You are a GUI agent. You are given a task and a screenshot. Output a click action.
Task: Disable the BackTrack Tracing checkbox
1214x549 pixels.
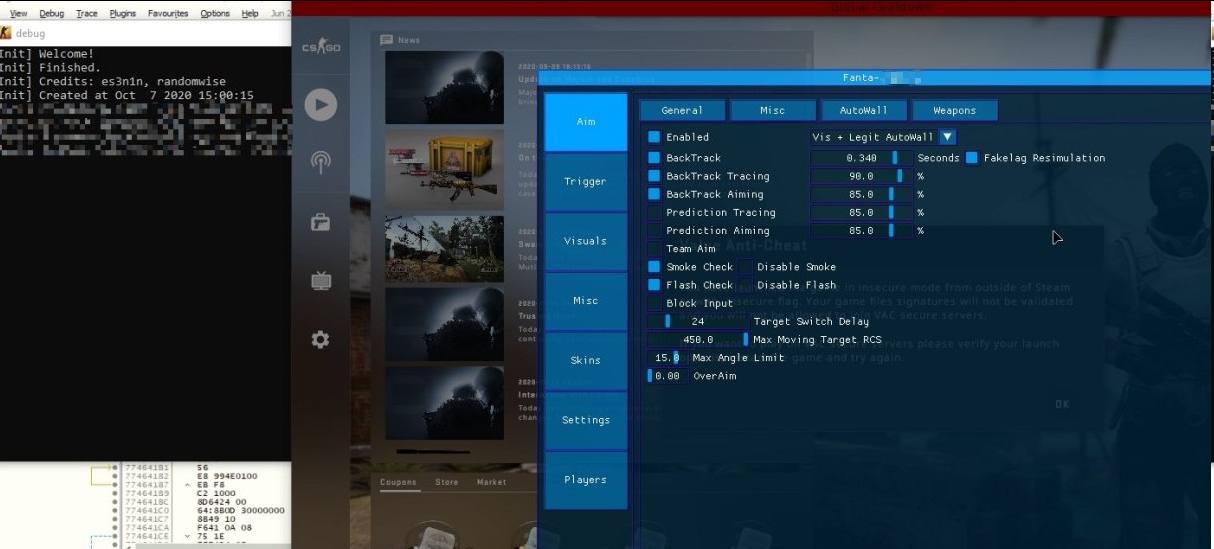pyautogui.click(x=654, y=176)
